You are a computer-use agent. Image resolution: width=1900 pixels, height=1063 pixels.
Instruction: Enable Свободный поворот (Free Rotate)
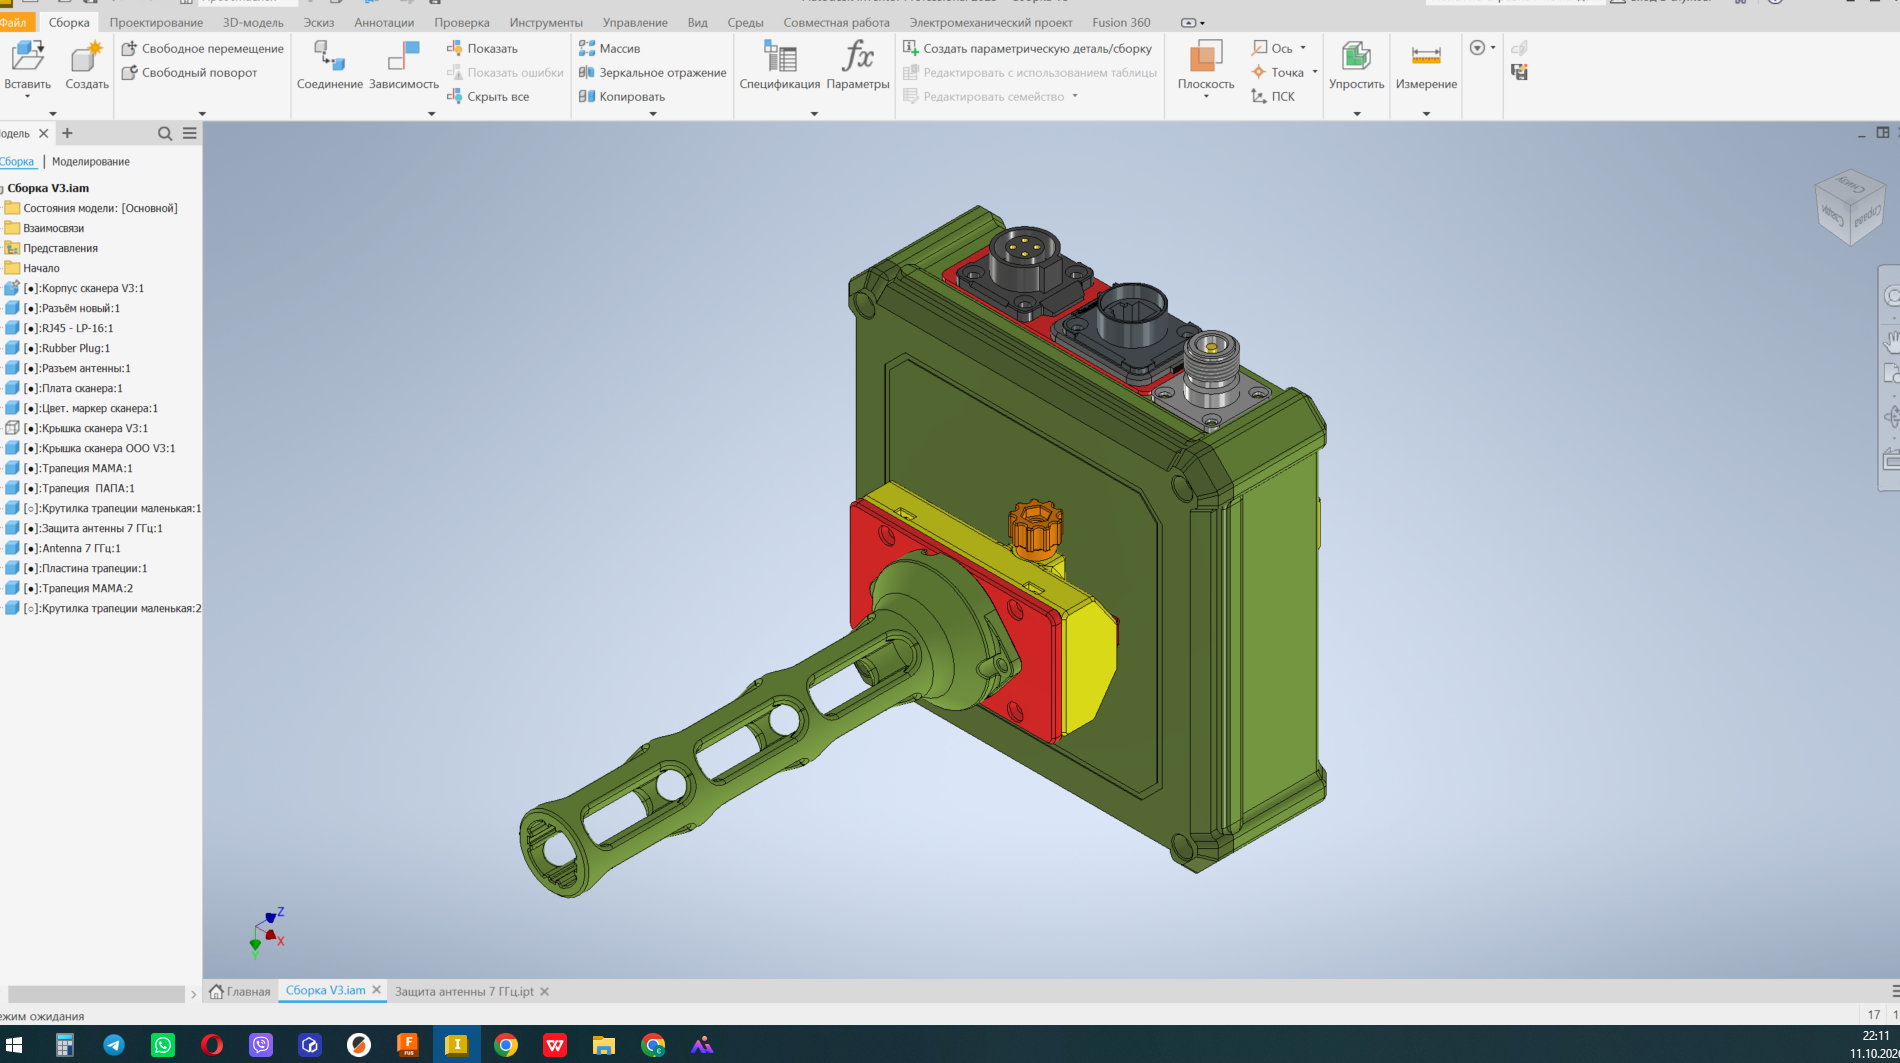coord(189,72)
